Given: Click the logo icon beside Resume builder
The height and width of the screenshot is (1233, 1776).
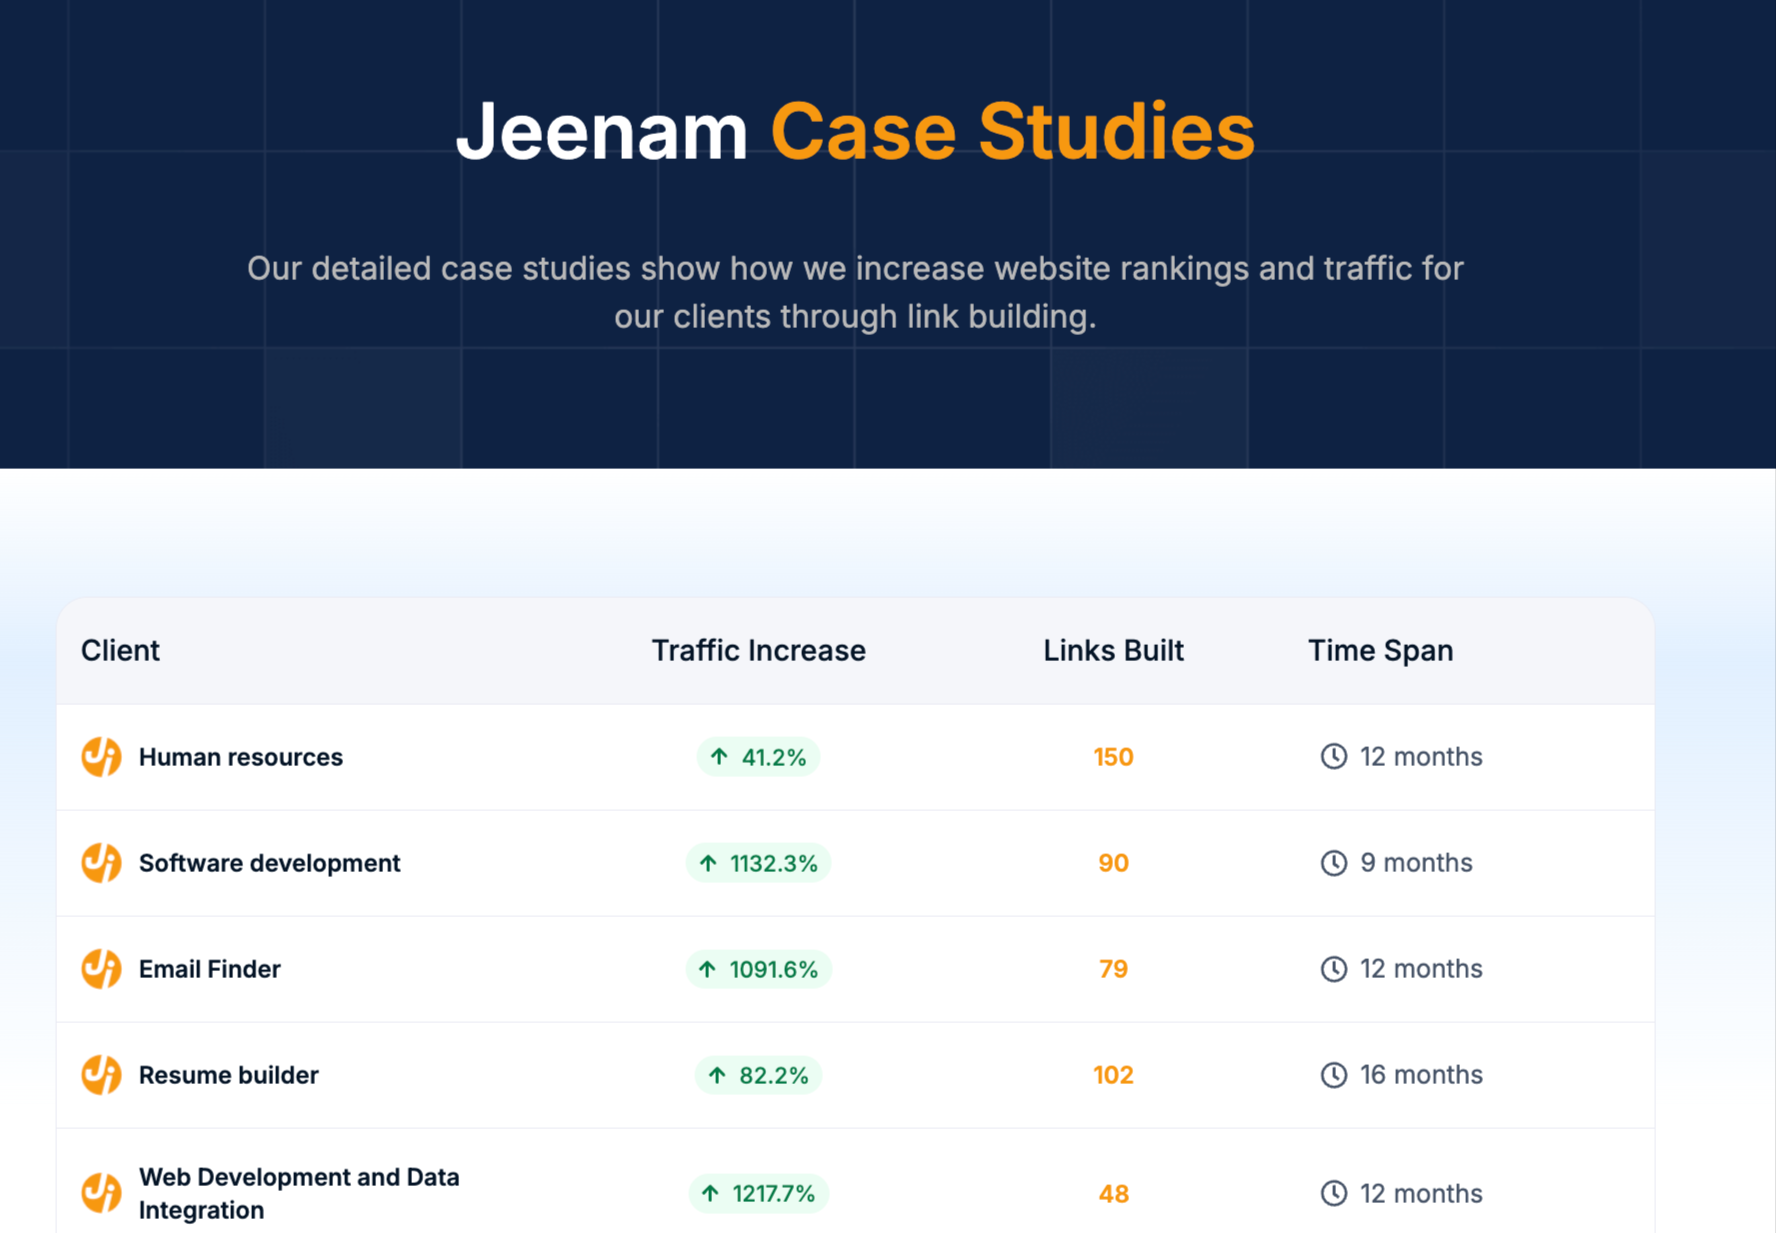Looking at the screenshot, I should click(x=101, y=1075).
